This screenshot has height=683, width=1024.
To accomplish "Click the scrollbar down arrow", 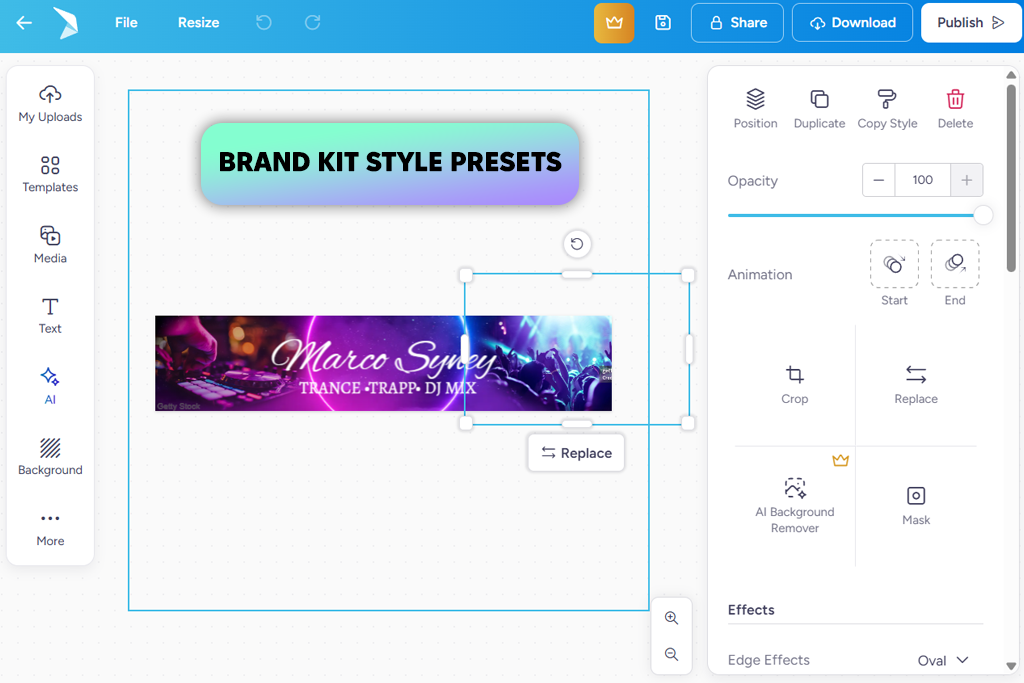I will click(1011, 667).
